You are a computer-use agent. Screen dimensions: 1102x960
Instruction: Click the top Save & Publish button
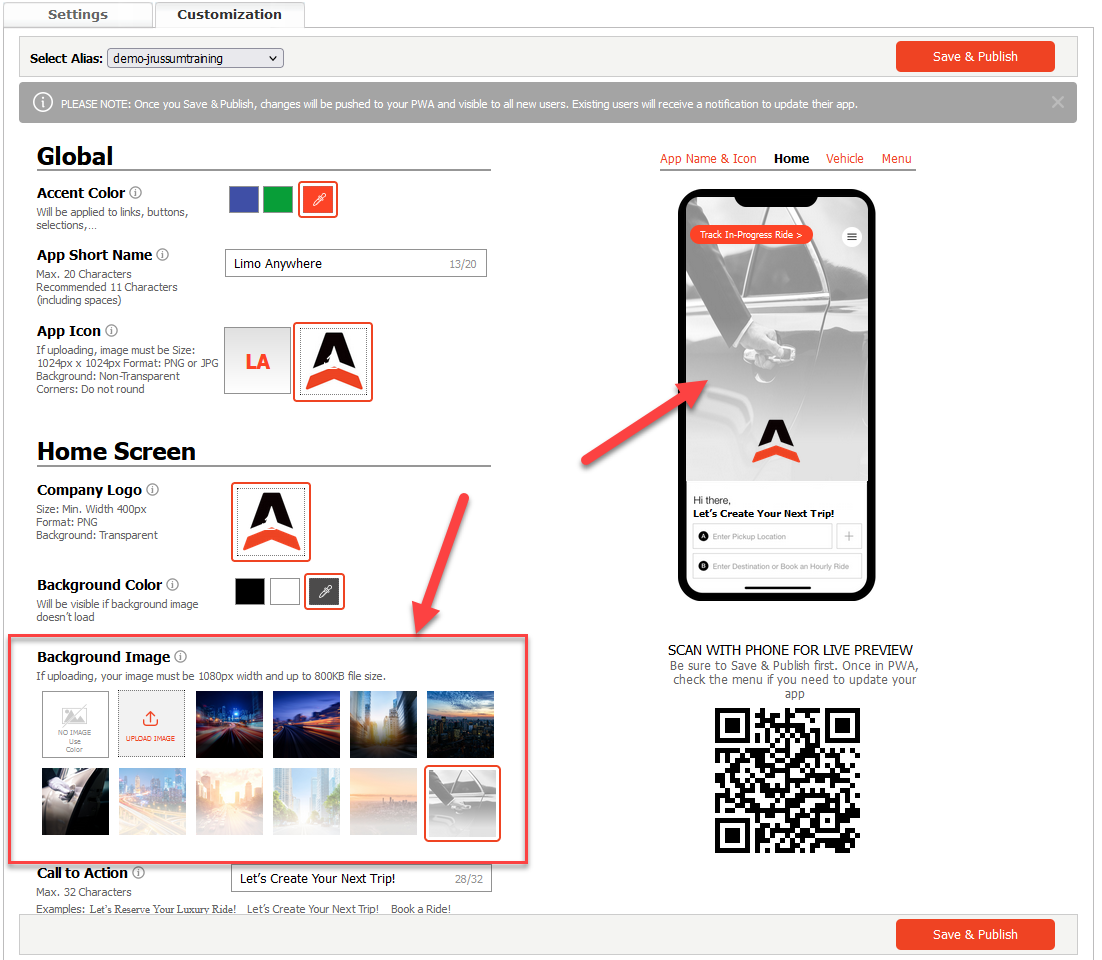pos(974,57)
